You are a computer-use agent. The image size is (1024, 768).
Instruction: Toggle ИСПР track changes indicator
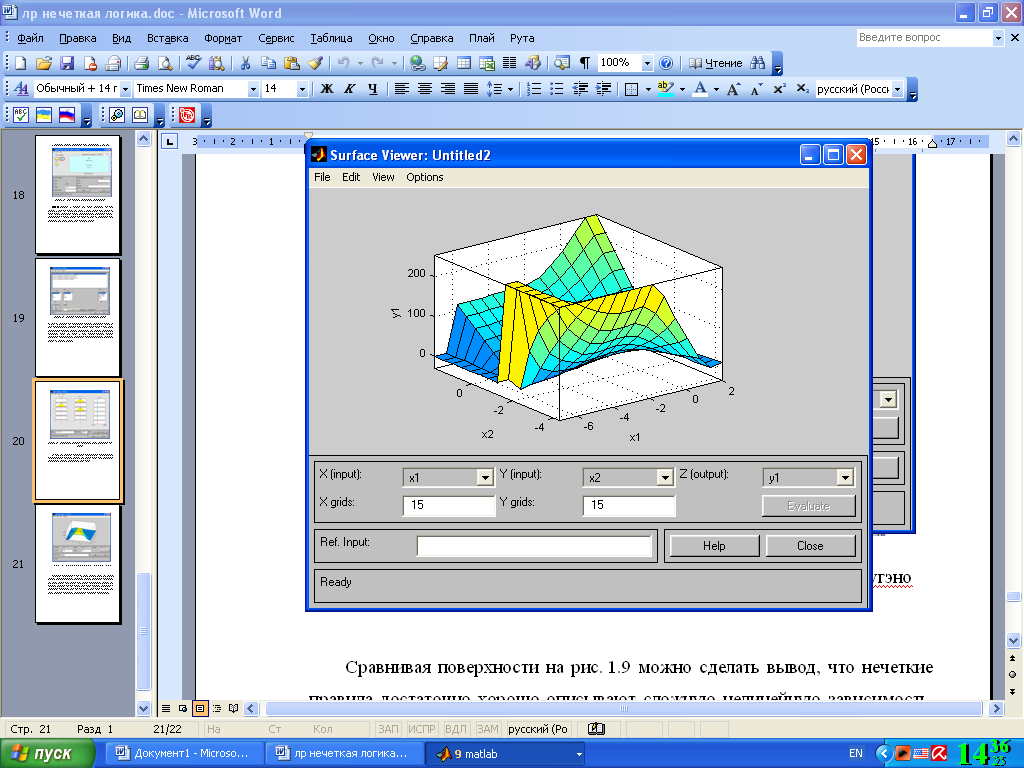pyautogui.click(x=422, y=729)
